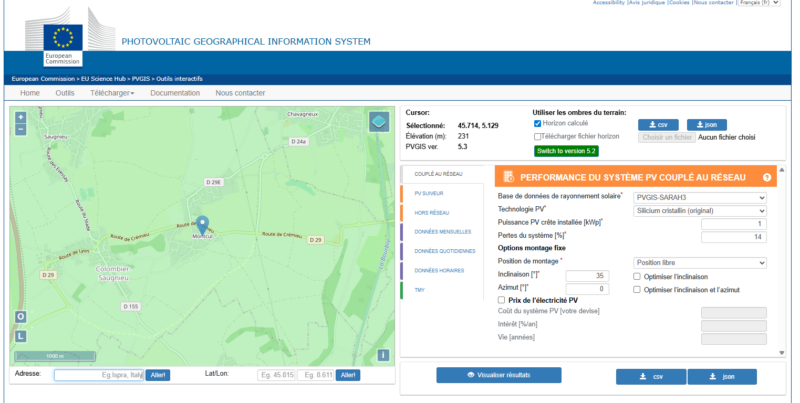Enable Optimiser l'inclinaison checkbox
The width and height of the screenshot is (800, 403).
(x=637, y=276)
